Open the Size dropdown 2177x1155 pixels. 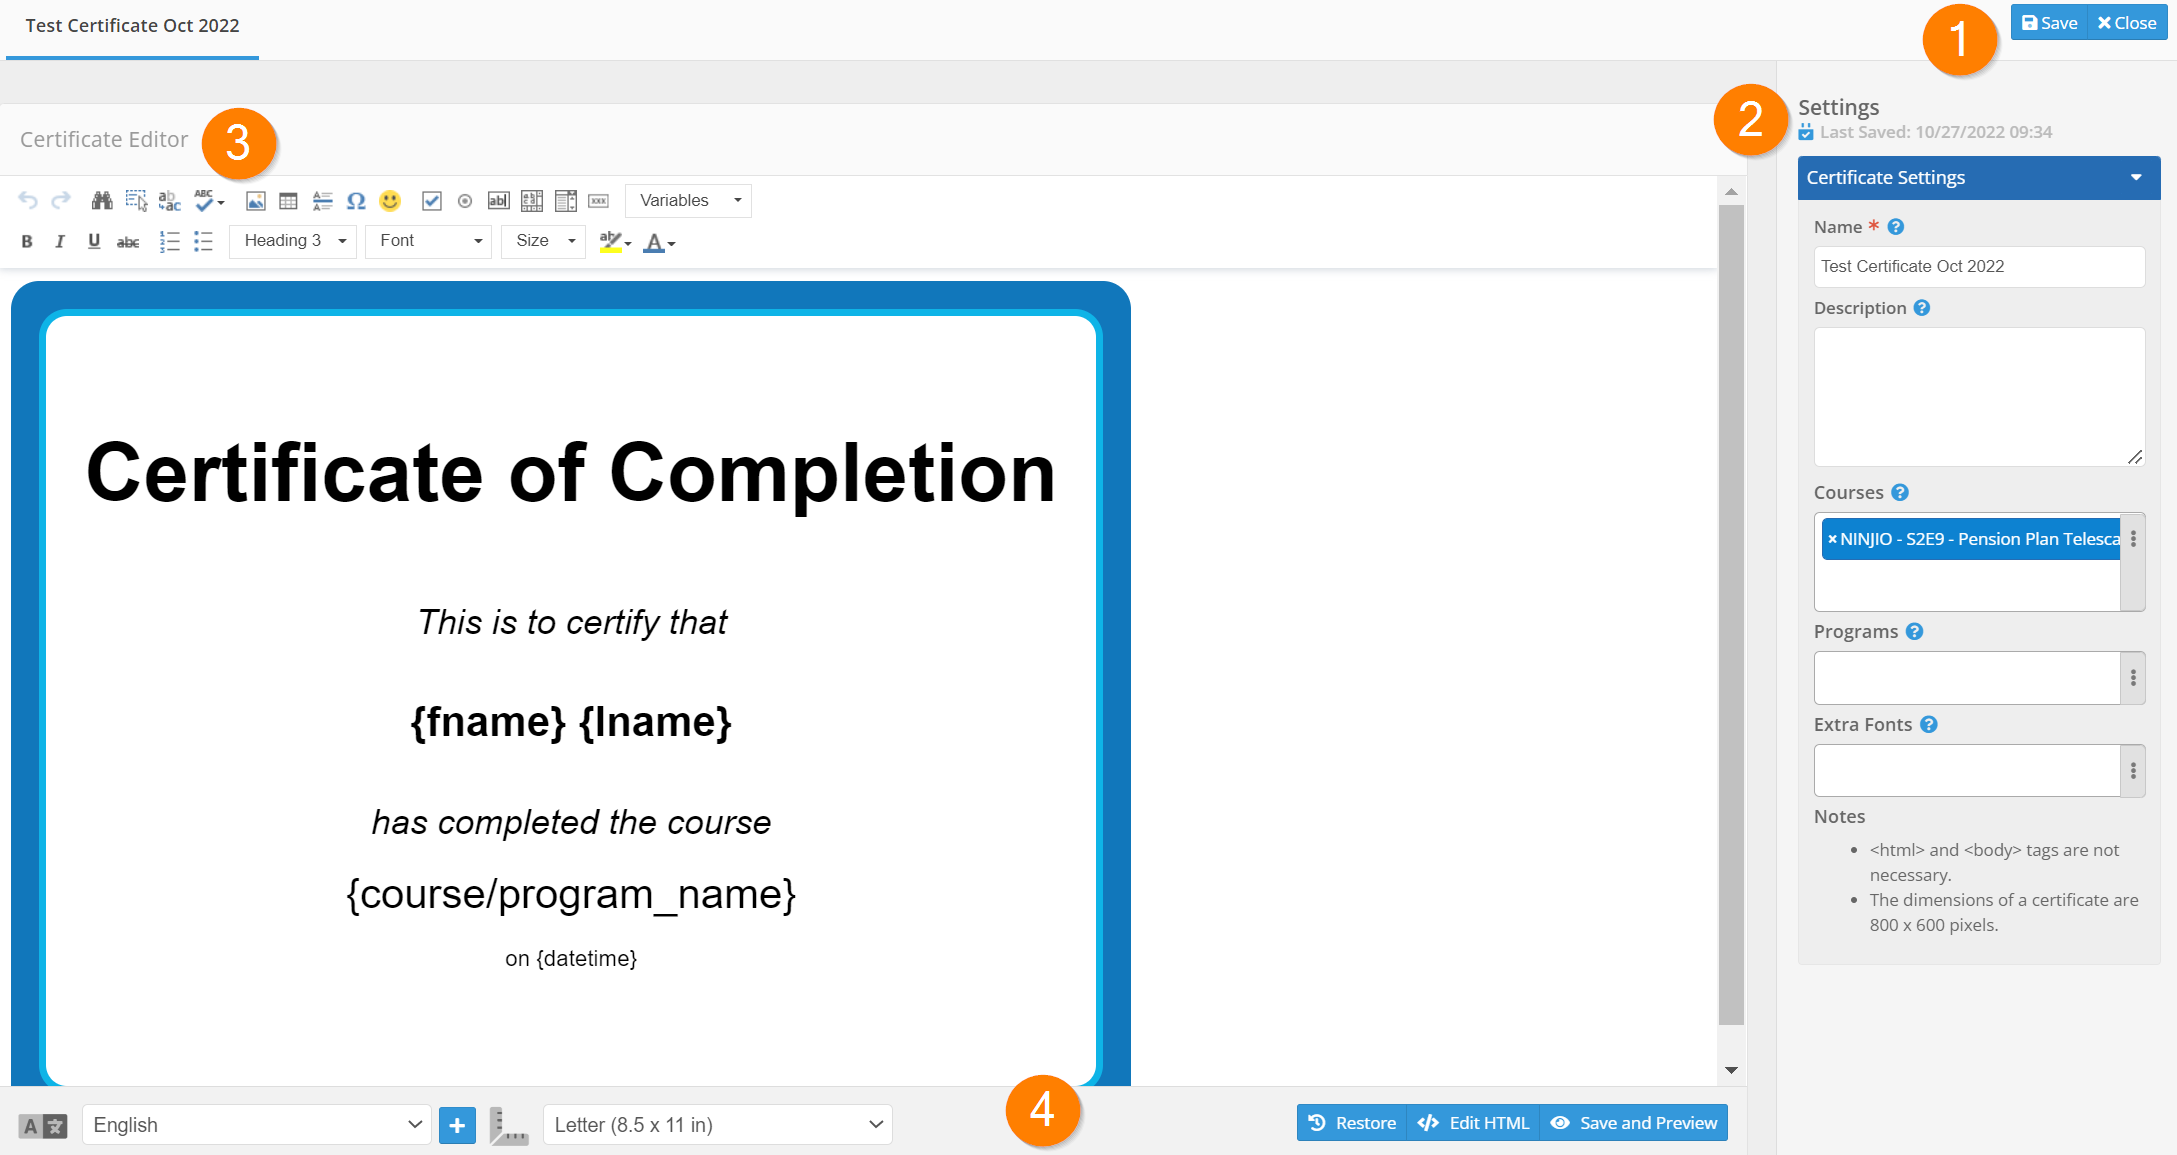(x=543, y=241)
